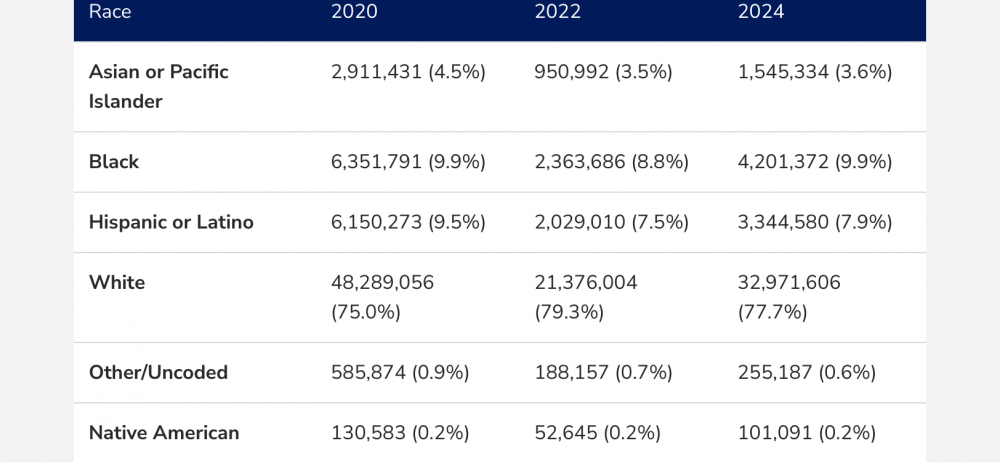Image resolution: width=1000 pixels, height=462 pixels.
Task: Click the 2024 column header
Action: (x=761, y=12)
